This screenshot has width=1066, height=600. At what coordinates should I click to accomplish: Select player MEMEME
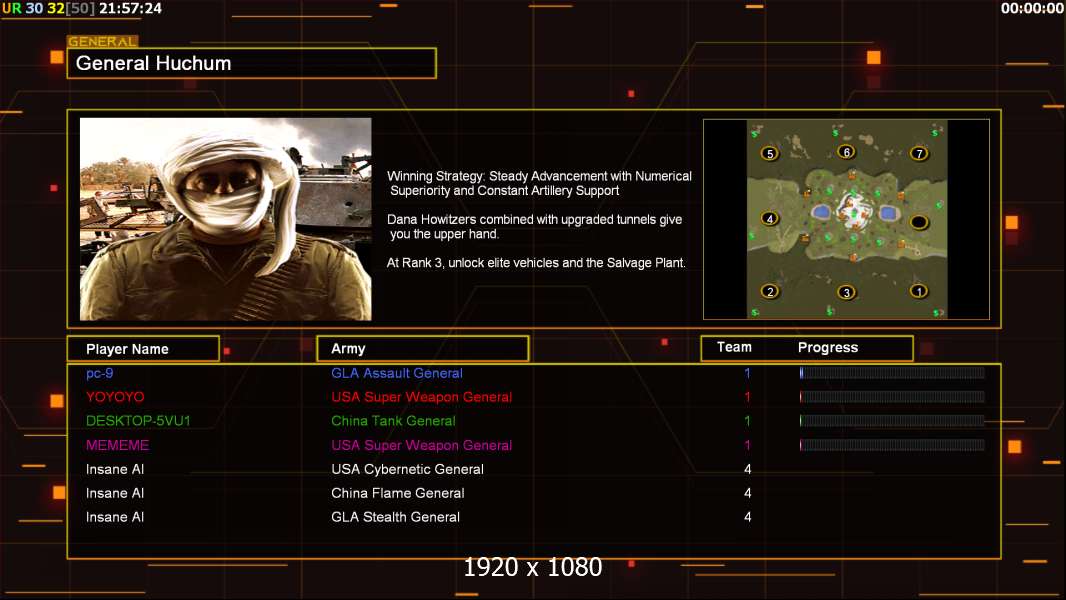[x=118, y=445]
